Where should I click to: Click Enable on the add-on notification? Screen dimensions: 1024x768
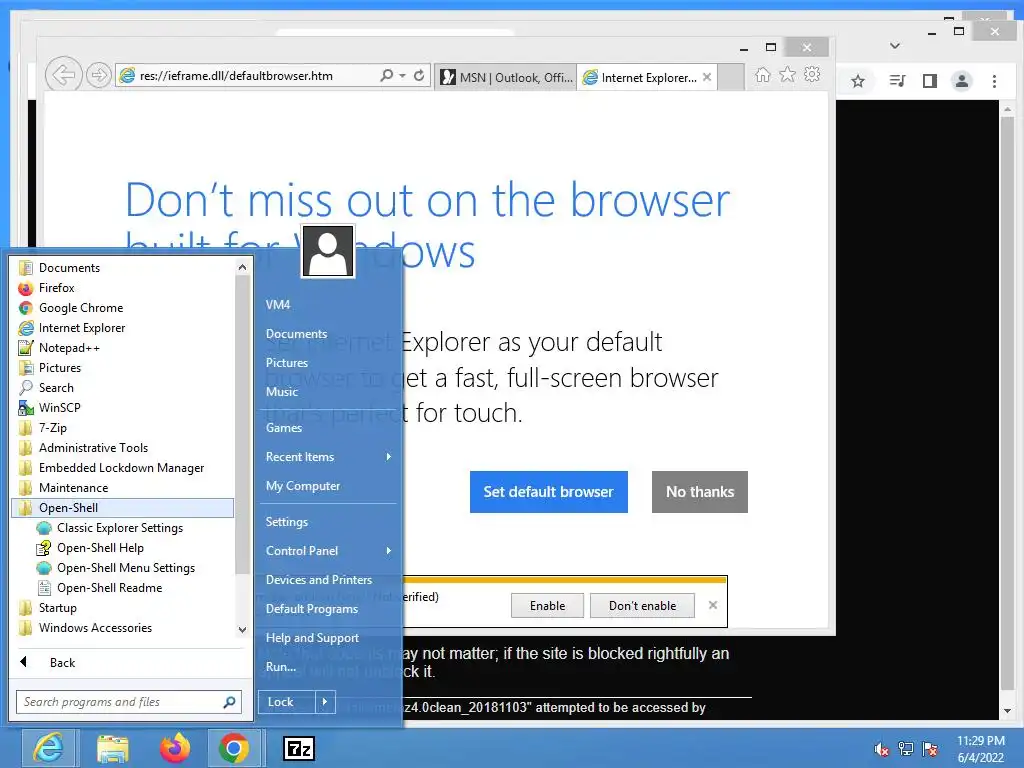pos(547,606)
